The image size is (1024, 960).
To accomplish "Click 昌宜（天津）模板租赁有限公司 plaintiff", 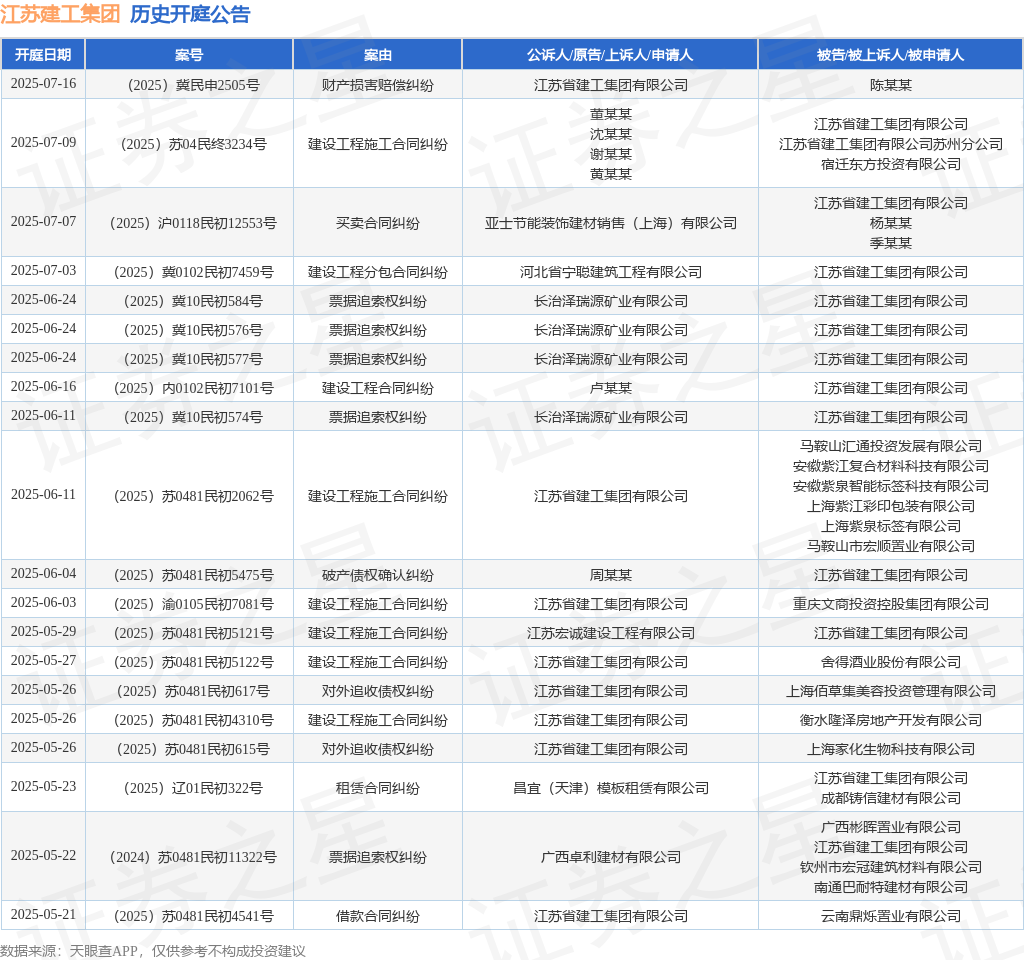I will 611,788.
